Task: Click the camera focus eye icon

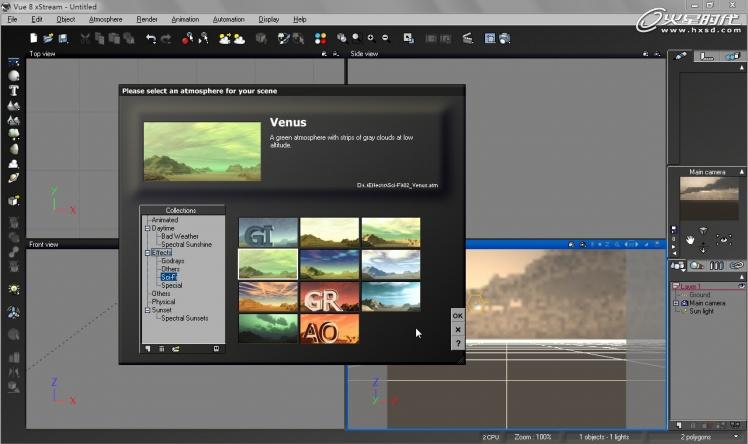Action: tap(724, 239)
